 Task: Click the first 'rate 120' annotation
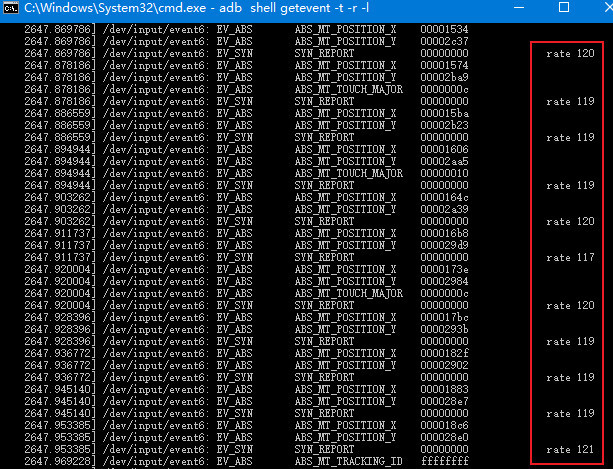(570, 54)
